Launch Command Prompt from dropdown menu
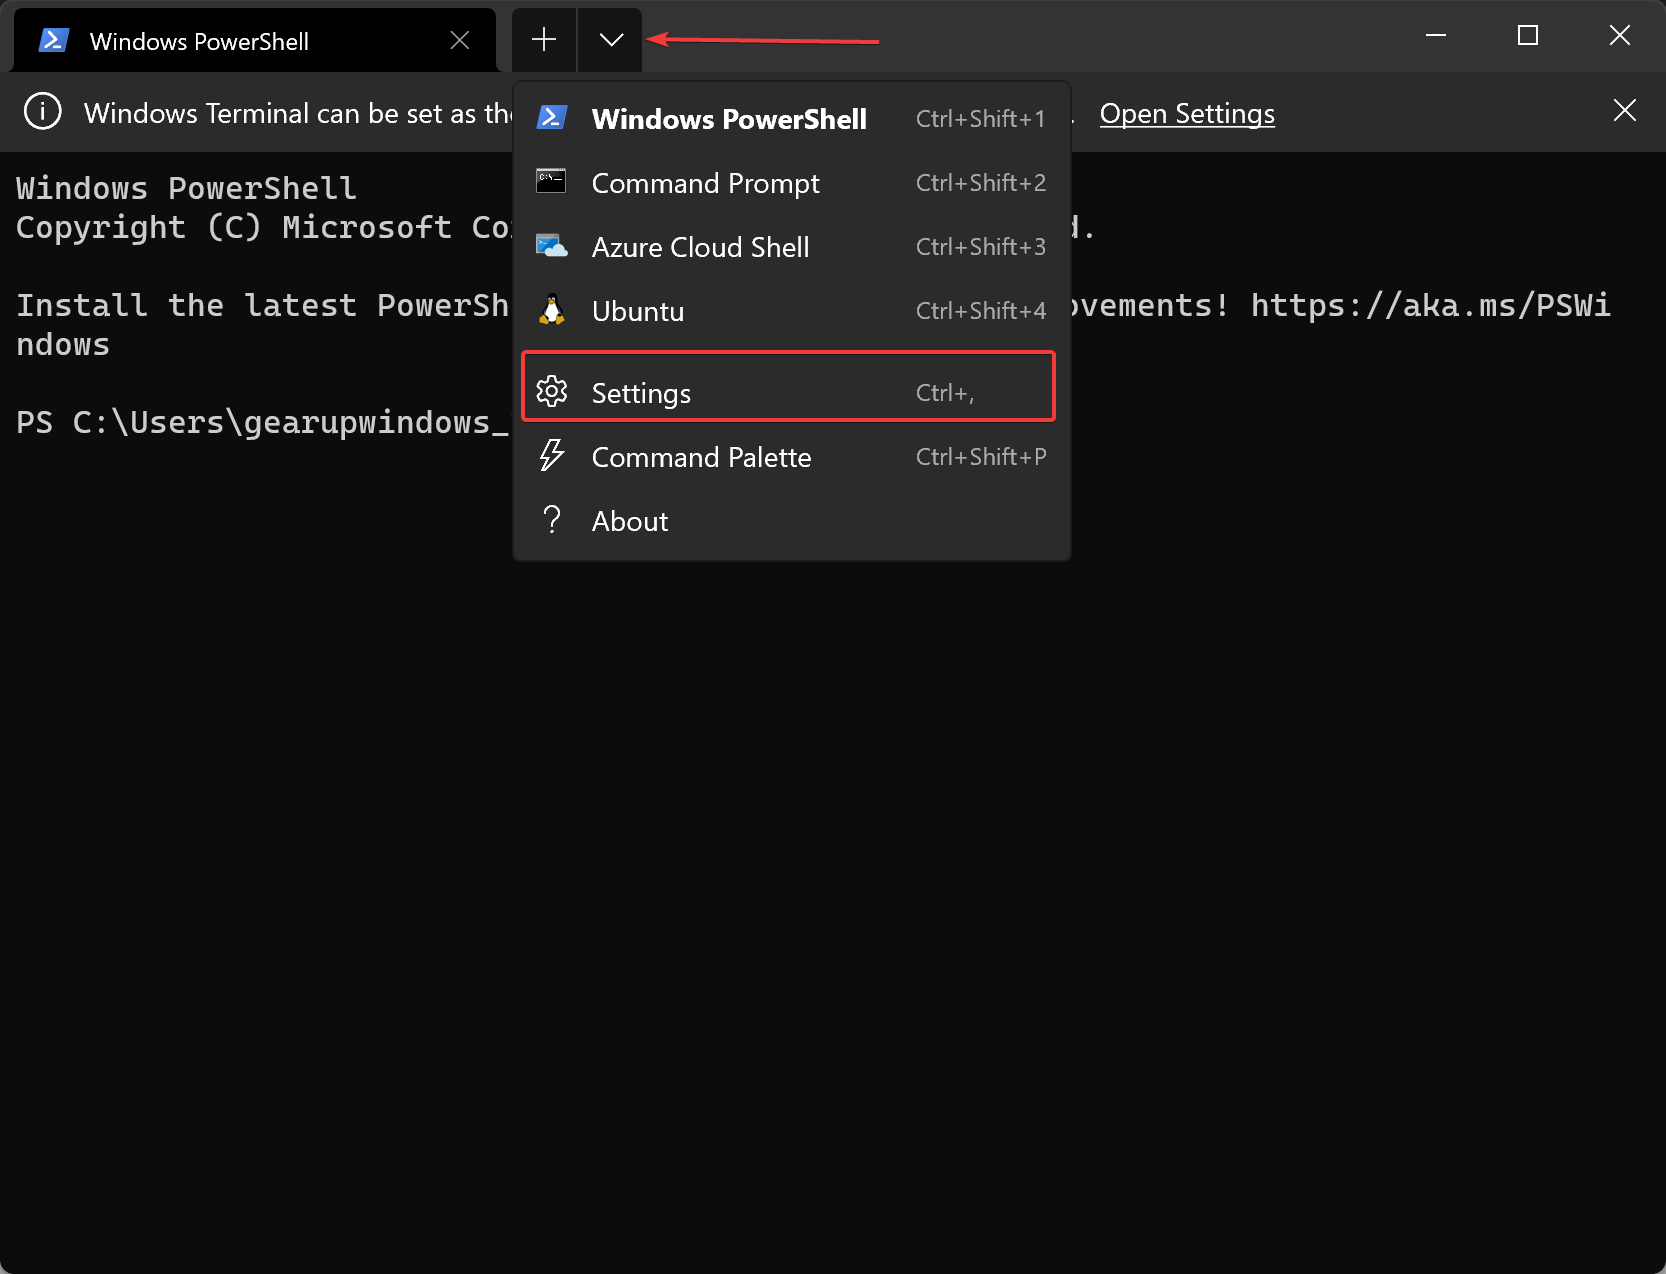 (x=792, y=183)
